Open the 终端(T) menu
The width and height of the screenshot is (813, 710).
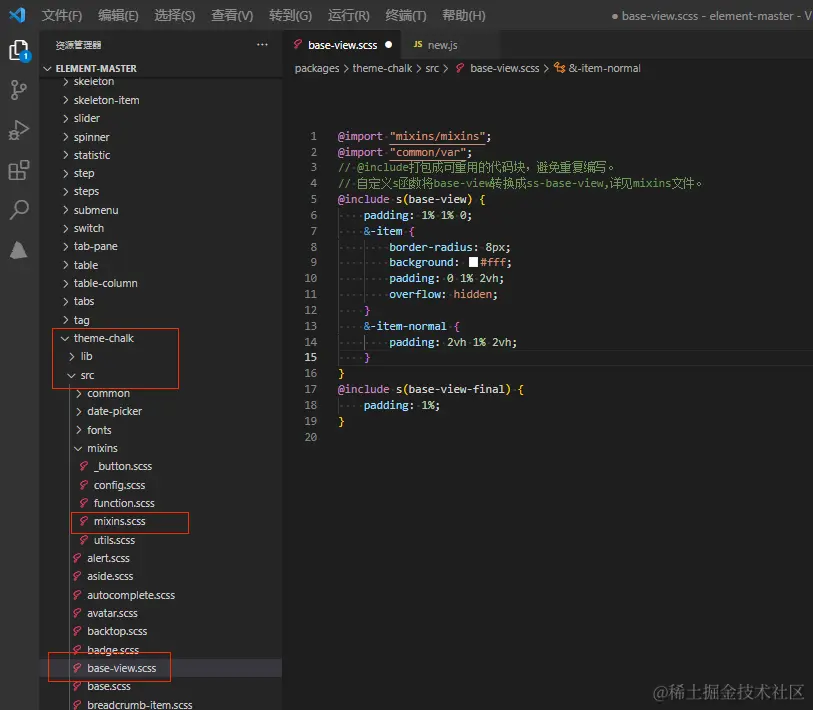click(x=405, y=16)
